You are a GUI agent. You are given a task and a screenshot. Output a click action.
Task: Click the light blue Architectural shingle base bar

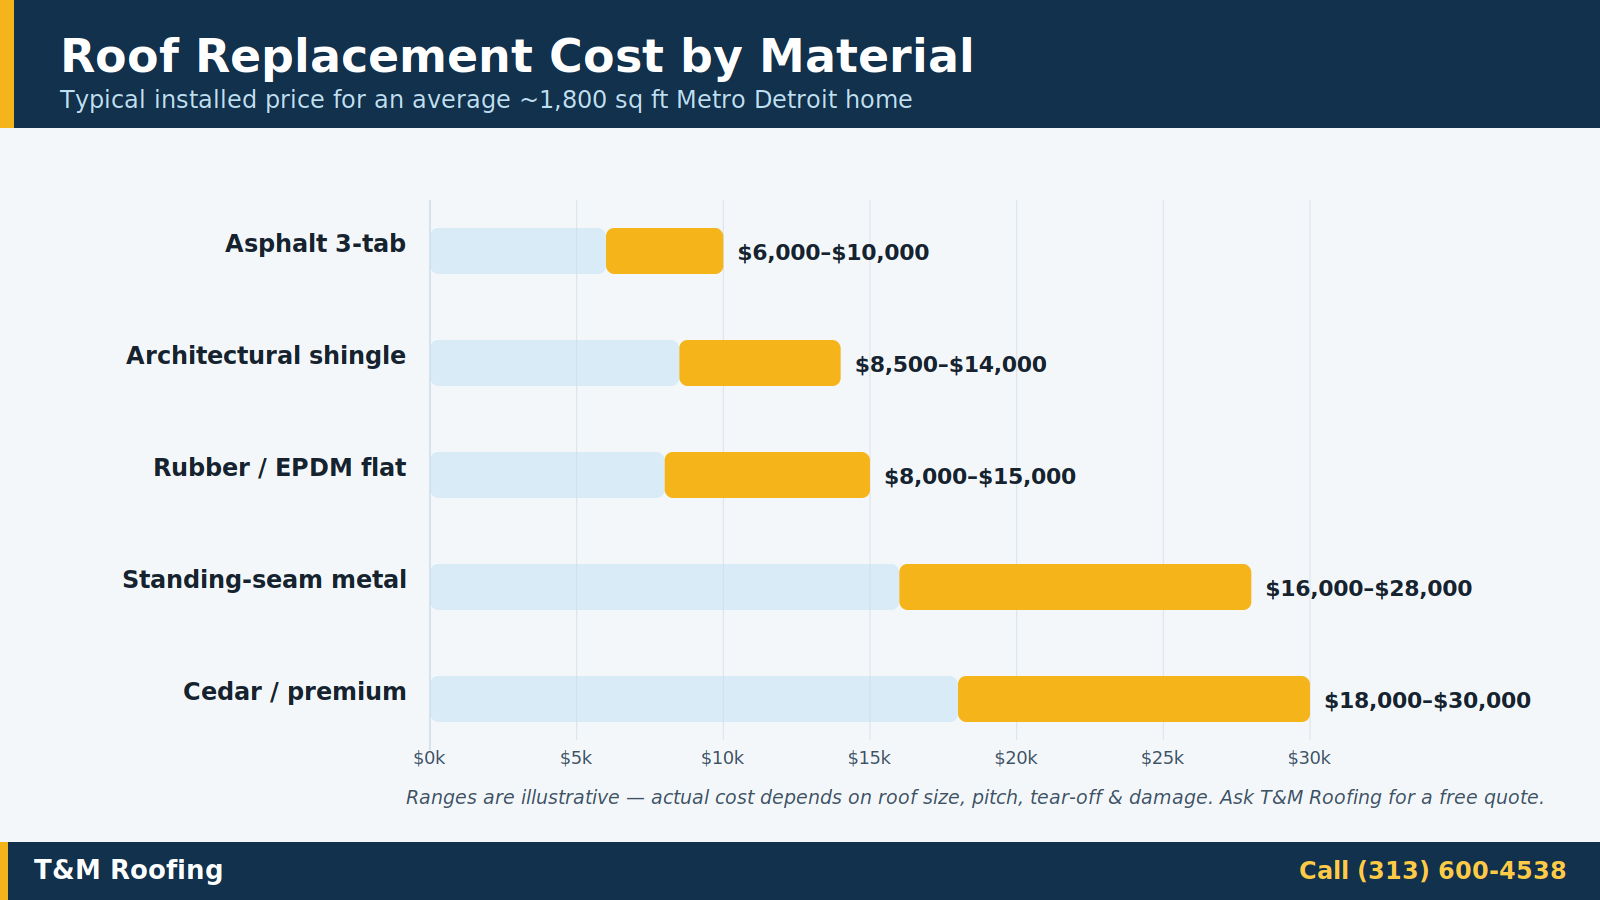555,363
